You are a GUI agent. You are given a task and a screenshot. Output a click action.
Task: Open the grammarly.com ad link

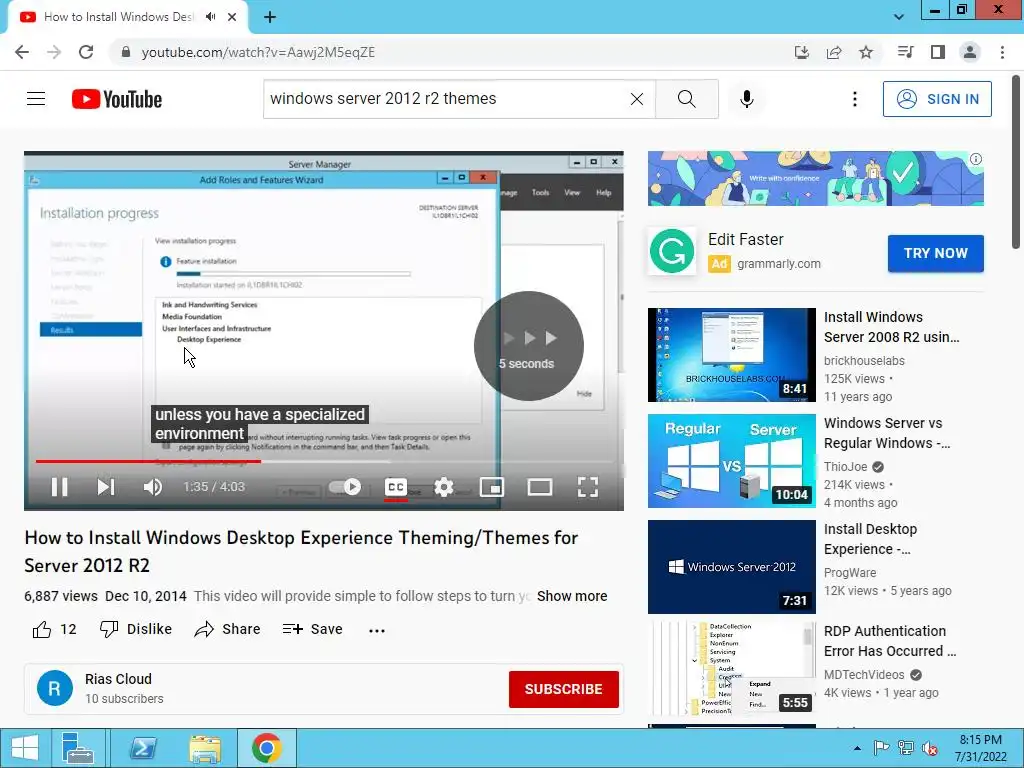pos(778,264)
